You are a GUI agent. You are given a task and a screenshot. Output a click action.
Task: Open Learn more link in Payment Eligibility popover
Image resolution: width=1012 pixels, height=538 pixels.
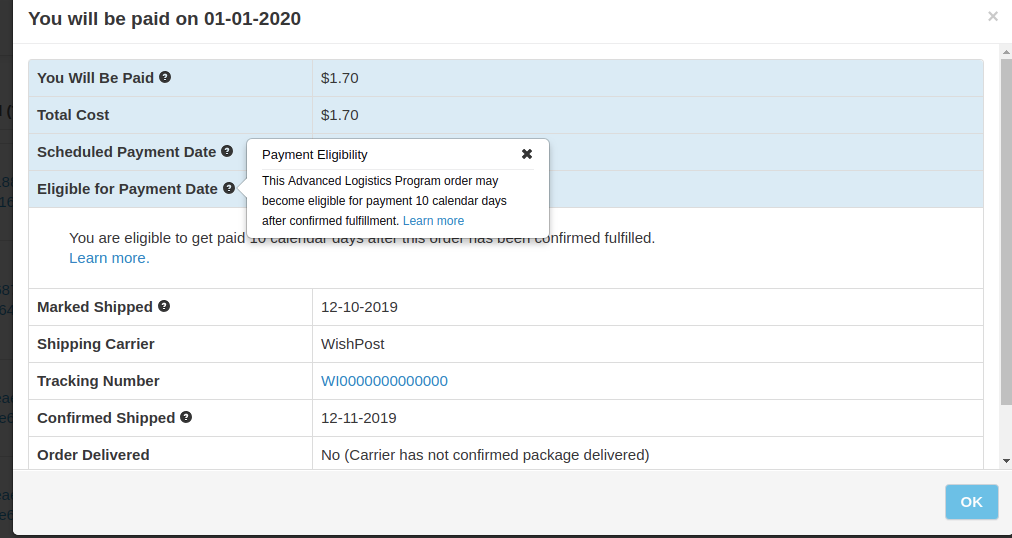point(433,221)
